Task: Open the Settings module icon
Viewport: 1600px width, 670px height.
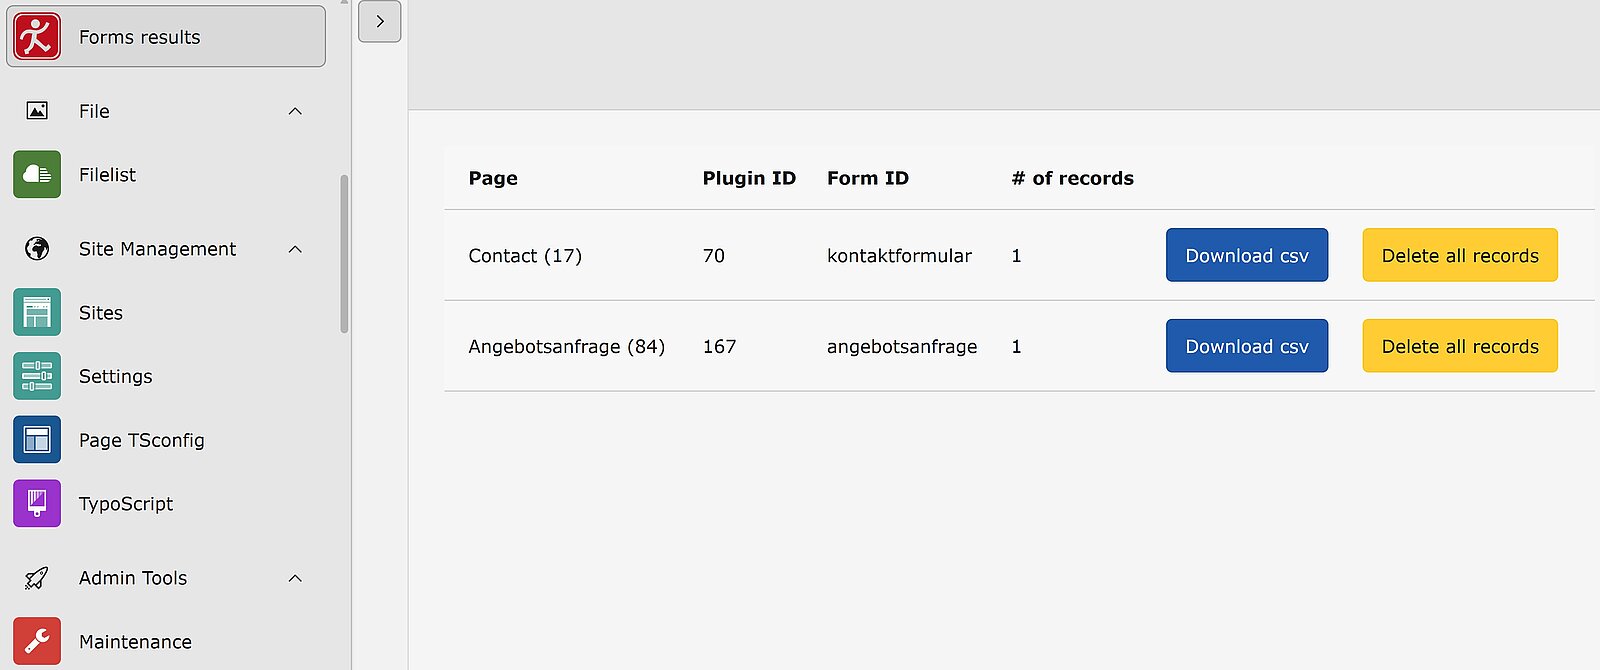Action: tap(37, 377)
